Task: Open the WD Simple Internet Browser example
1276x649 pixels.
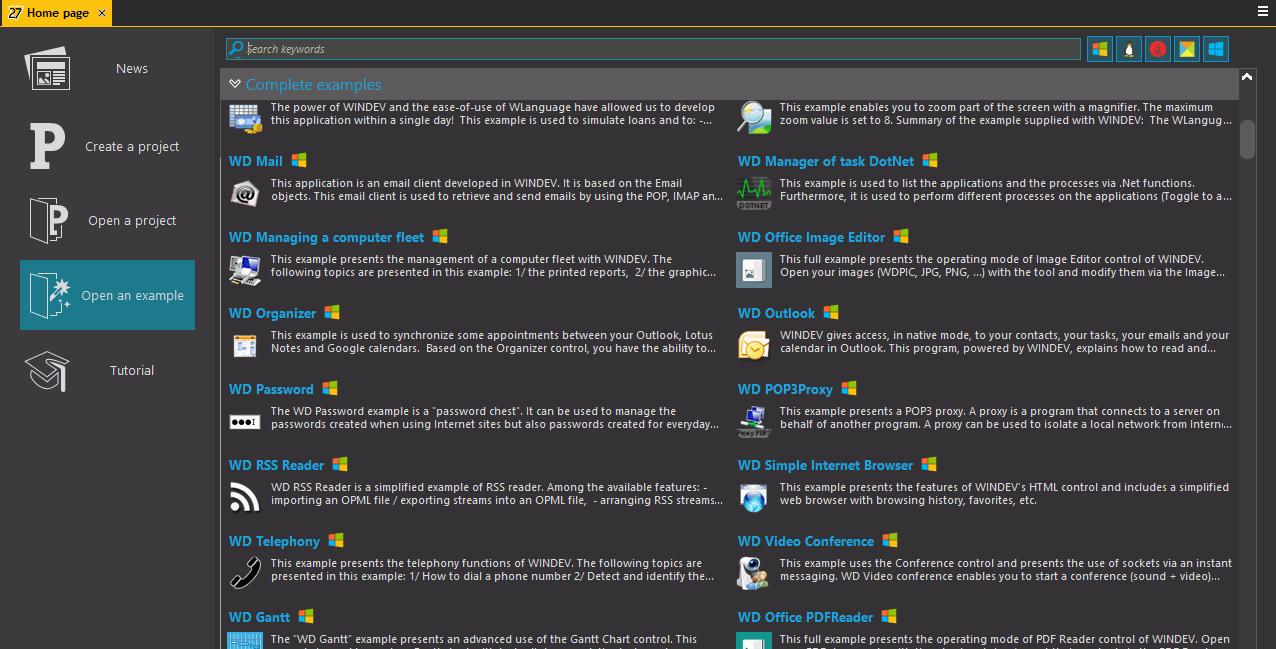Action: pyautogui.click(x=826, y=465)
